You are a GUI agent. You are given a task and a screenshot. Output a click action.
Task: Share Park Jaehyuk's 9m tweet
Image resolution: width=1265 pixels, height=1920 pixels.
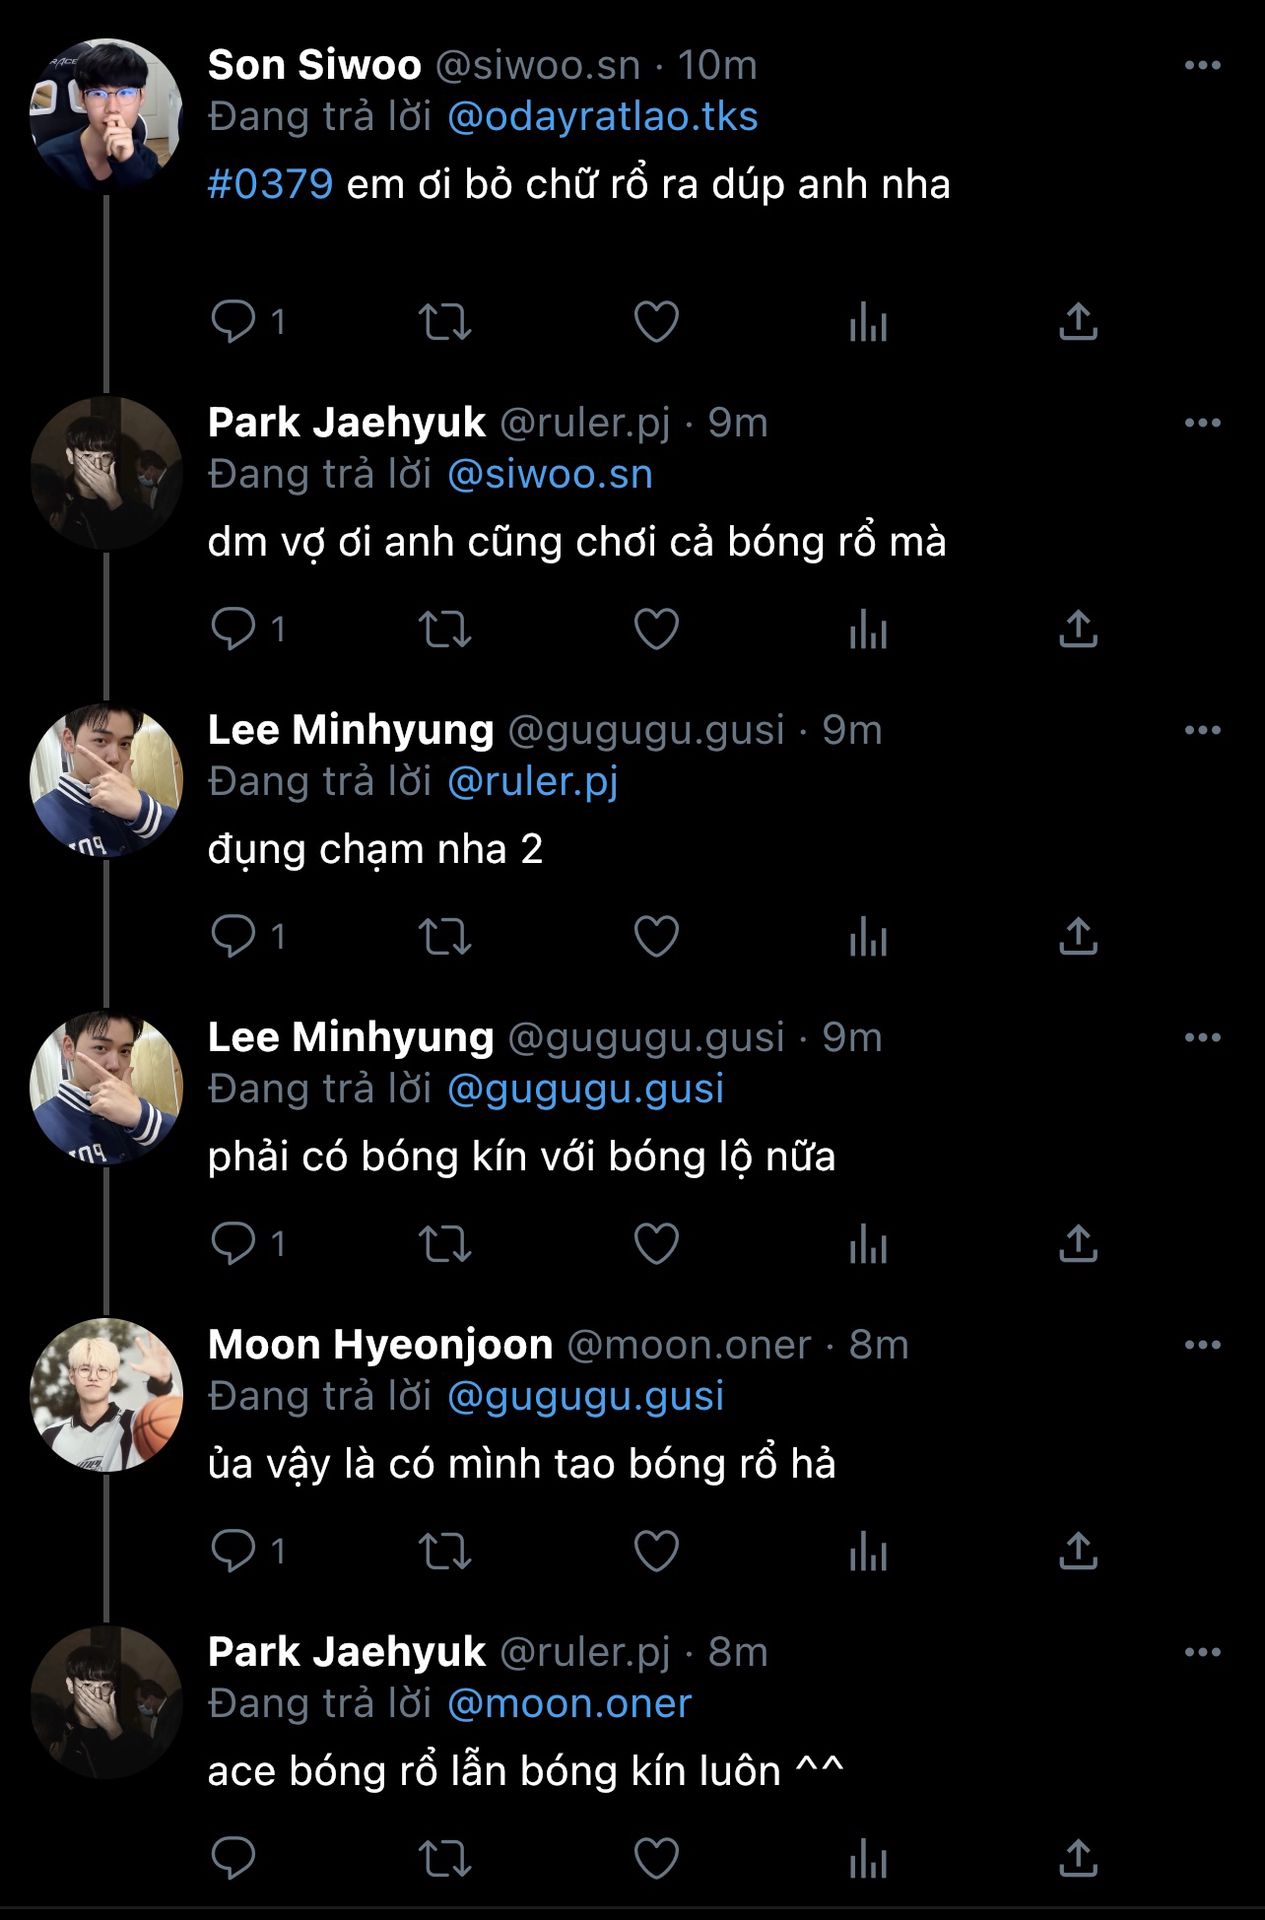click(1078, 629)
